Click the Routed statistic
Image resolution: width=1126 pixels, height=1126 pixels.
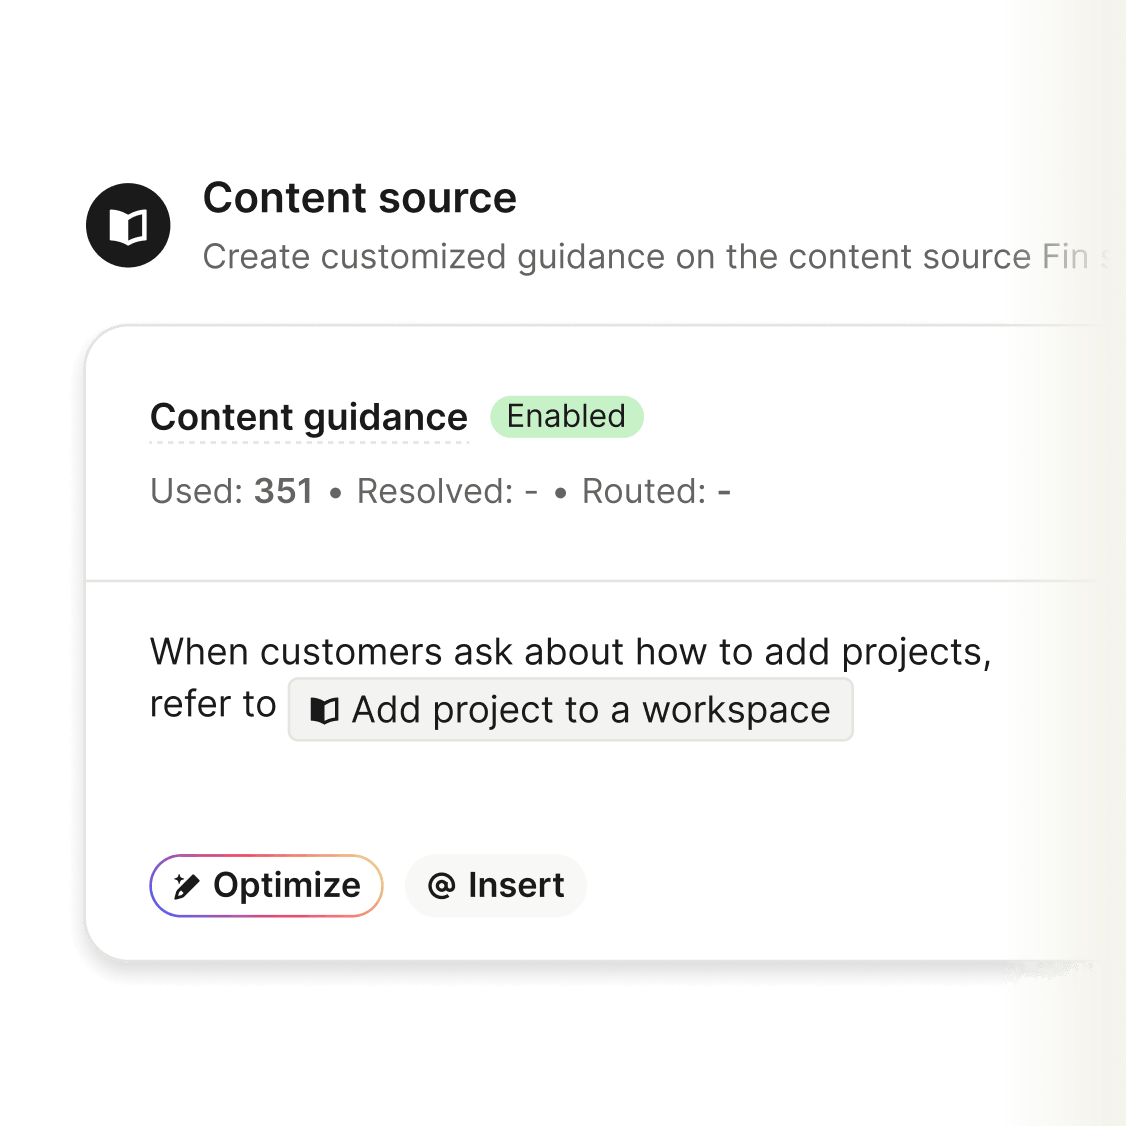click(656, 491)
